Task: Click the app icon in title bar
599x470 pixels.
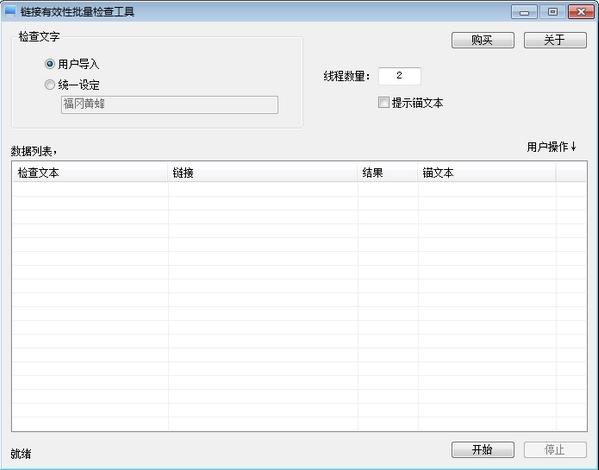Action: (x=10, y=11)
